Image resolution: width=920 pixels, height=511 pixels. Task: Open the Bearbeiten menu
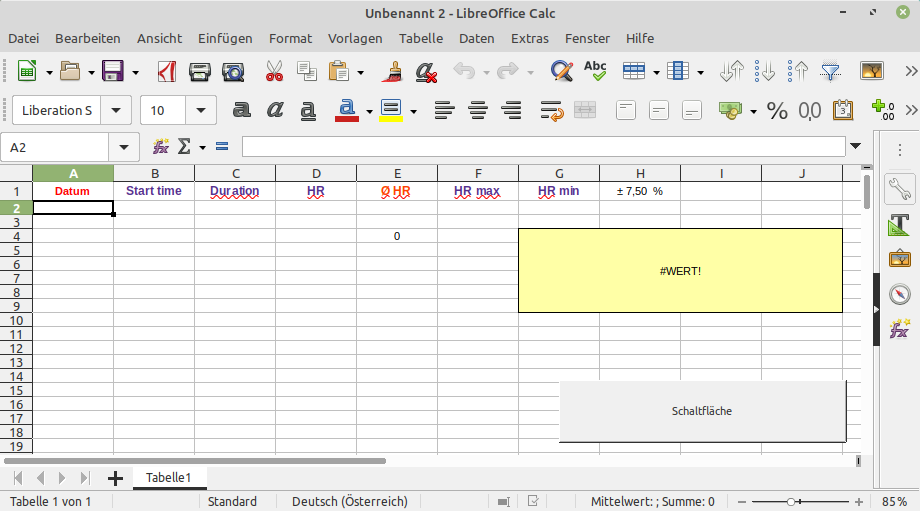(88, 38)
